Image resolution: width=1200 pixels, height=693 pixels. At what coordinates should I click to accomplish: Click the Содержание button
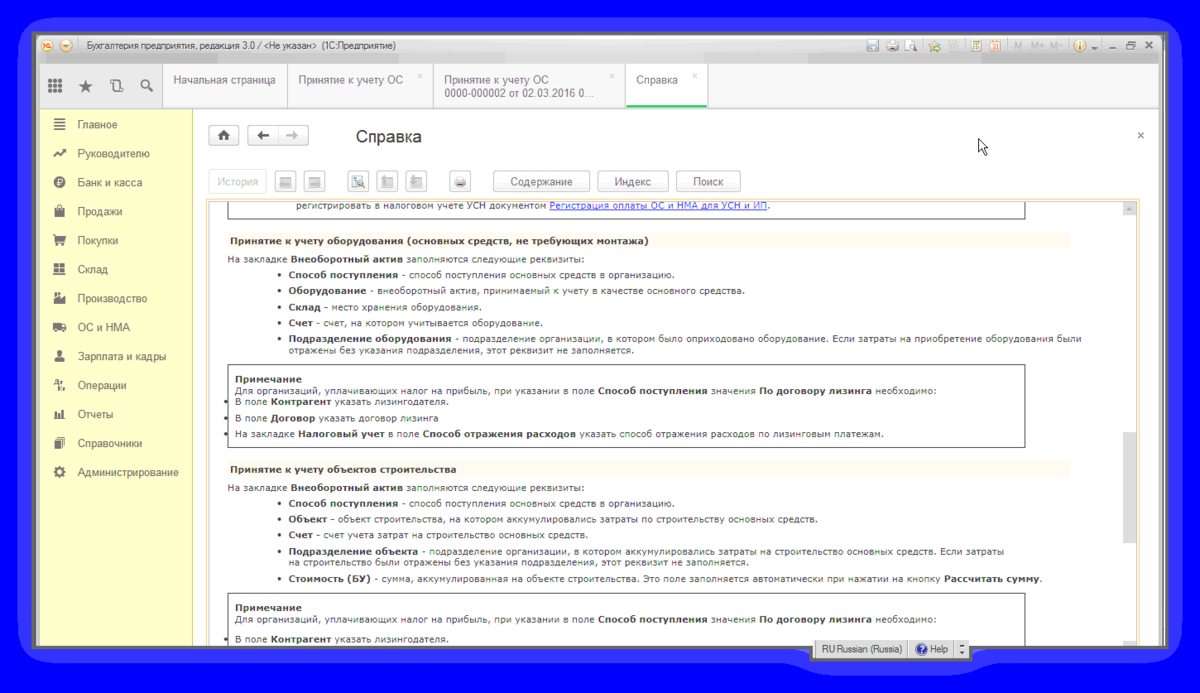540,181
